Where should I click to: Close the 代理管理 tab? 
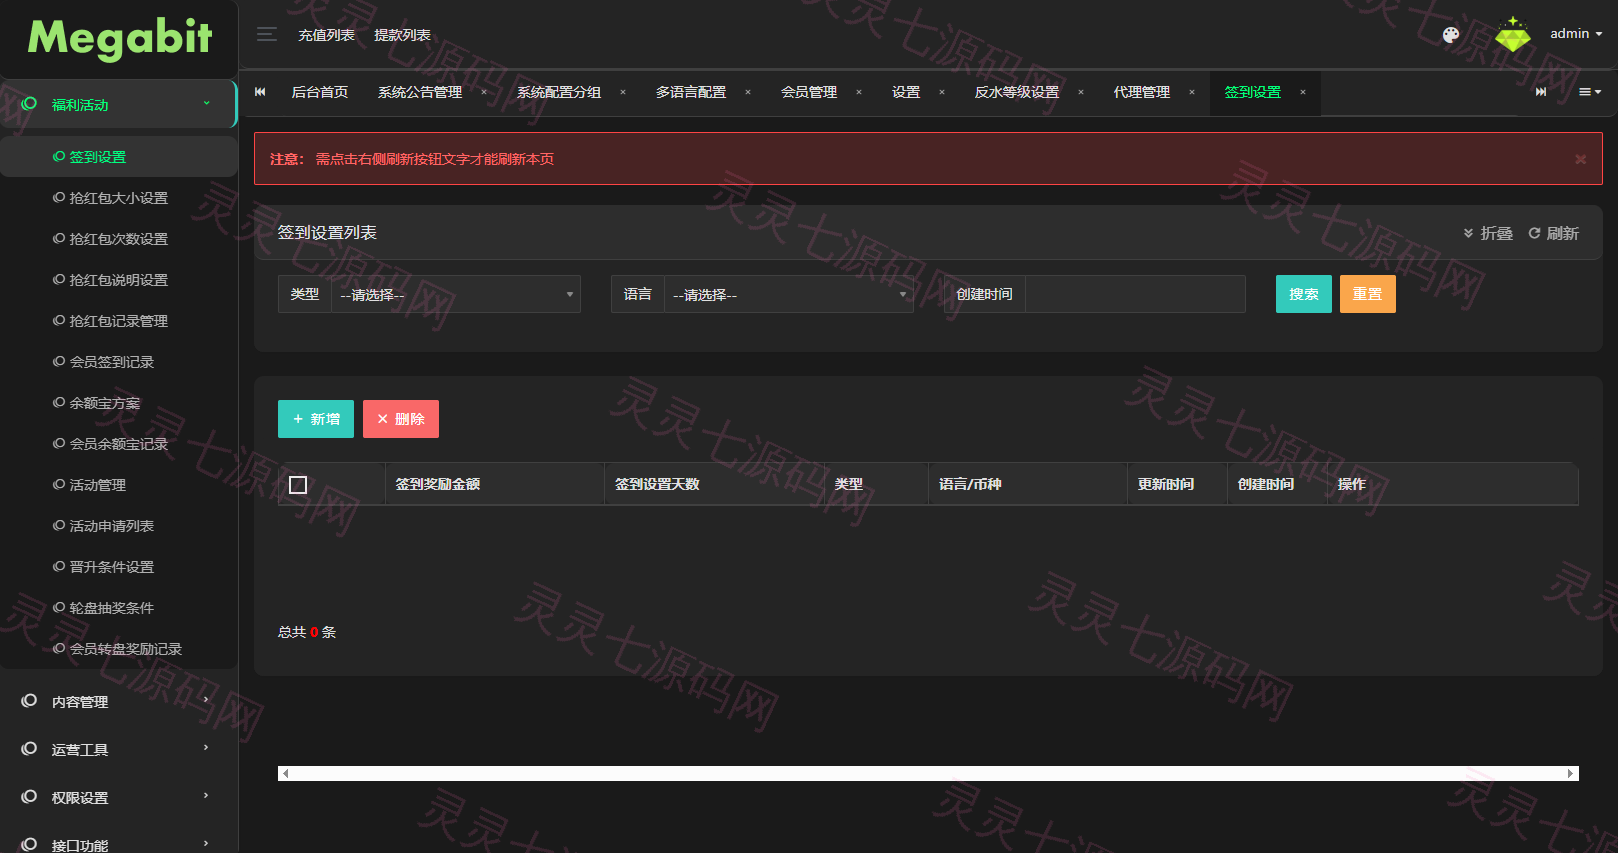tap(1192, 92)
